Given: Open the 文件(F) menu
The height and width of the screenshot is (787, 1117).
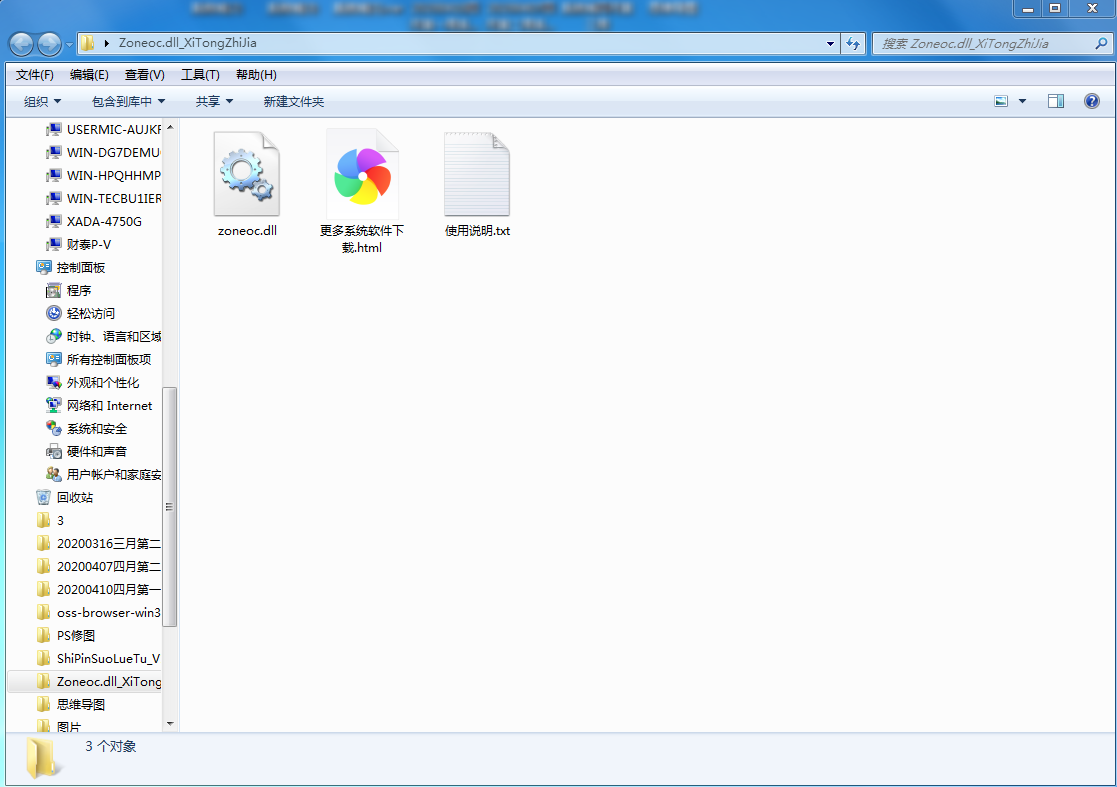Looking at the screenshot, I should pyautogui.click(x=35, y=75).
